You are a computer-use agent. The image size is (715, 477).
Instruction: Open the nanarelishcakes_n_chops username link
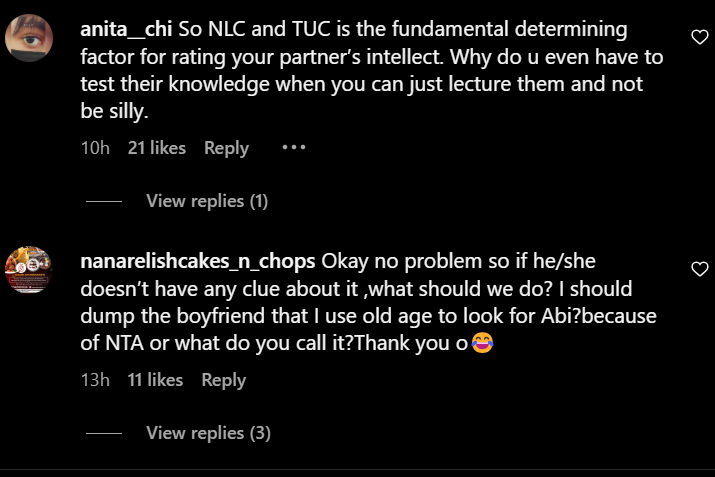198,262
